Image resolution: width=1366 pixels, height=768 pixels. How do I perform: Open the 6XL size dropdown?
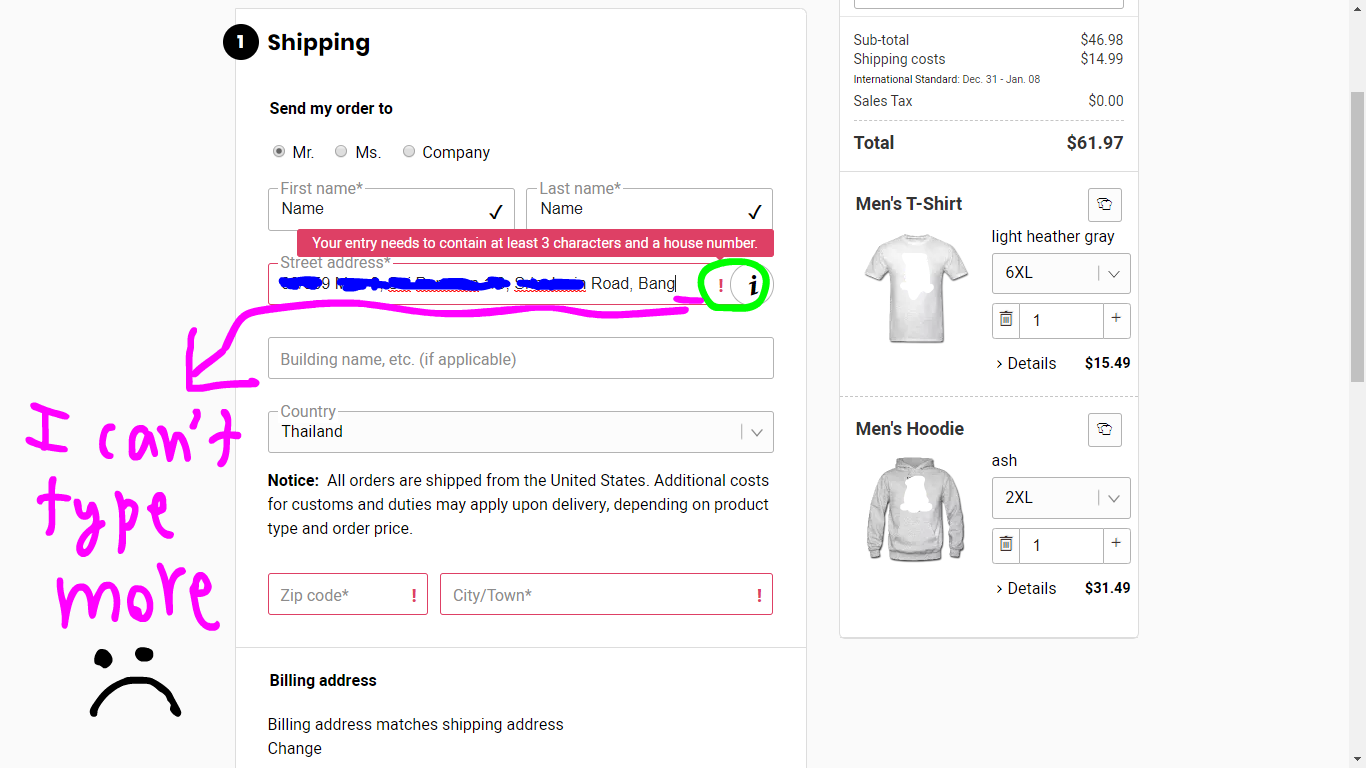(x=1060, y=273)
